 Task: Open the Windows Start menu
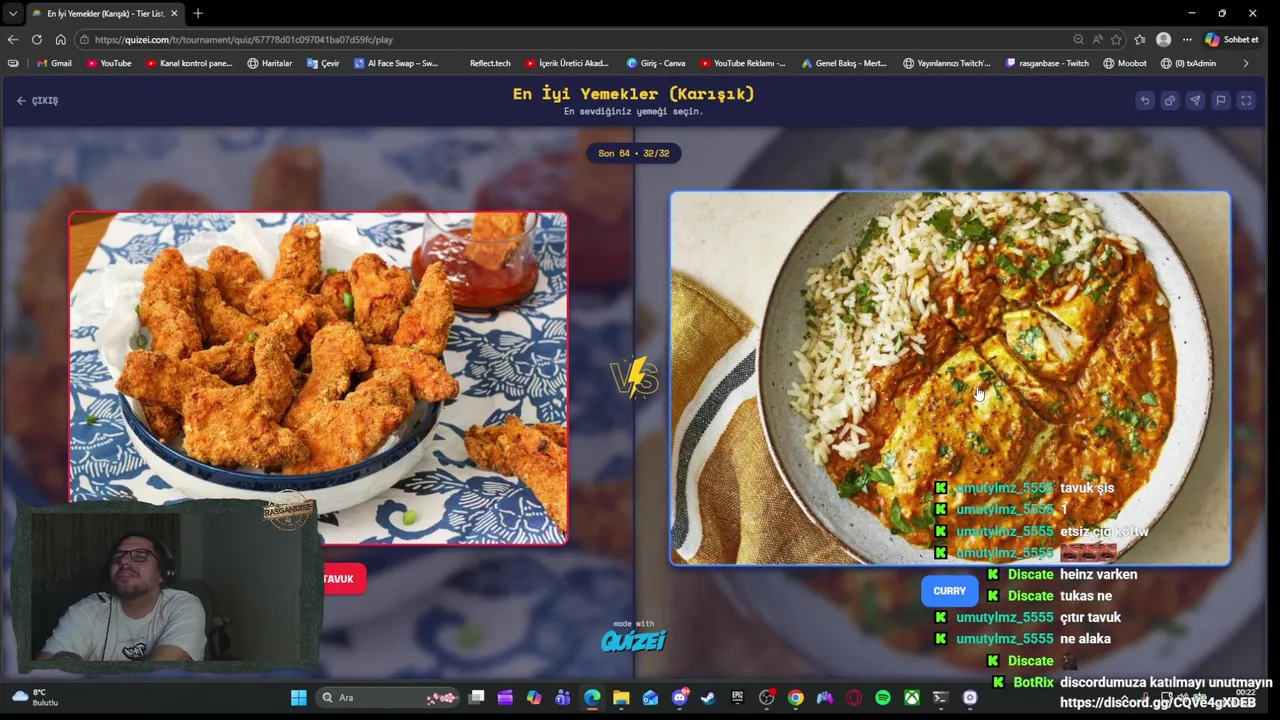298,698
